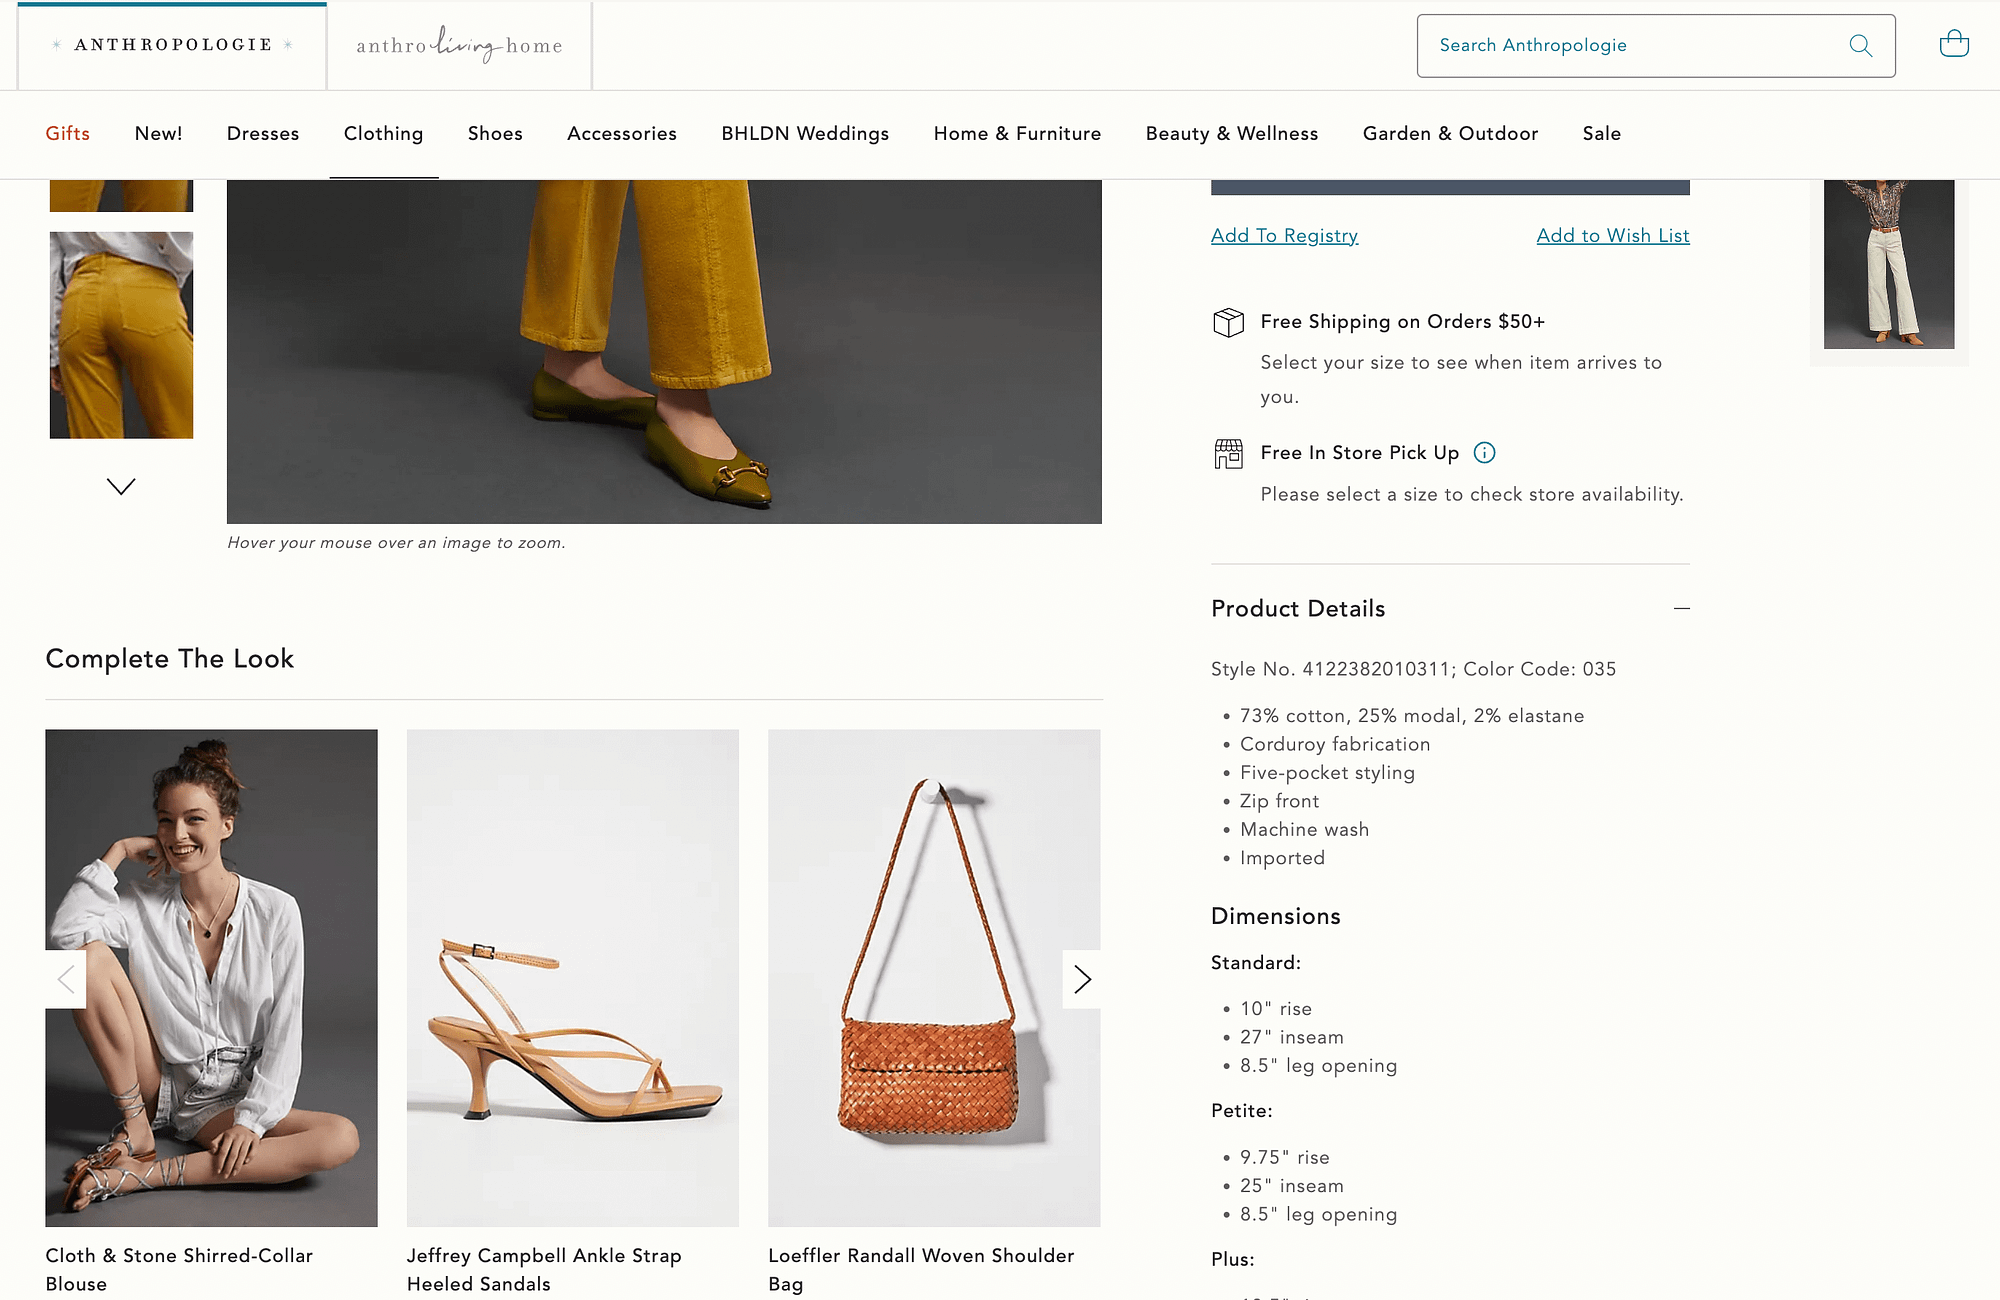Click the next arrow on Complete The Look
Image resolution: width=2000 pixels, height=1300 pixels.
(x=1082, y=976)
